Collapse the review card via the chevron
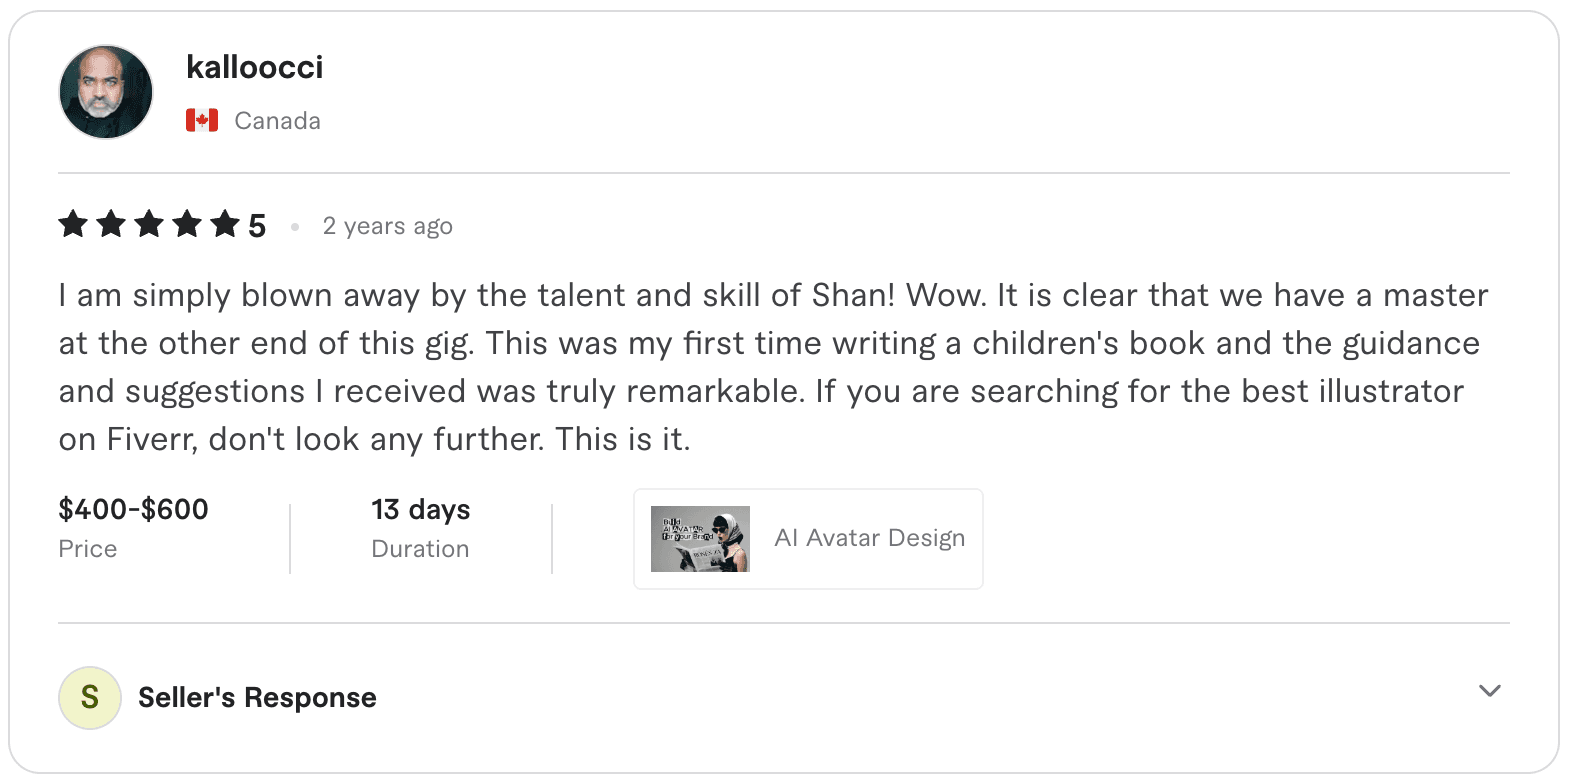 pos(1490,691)
